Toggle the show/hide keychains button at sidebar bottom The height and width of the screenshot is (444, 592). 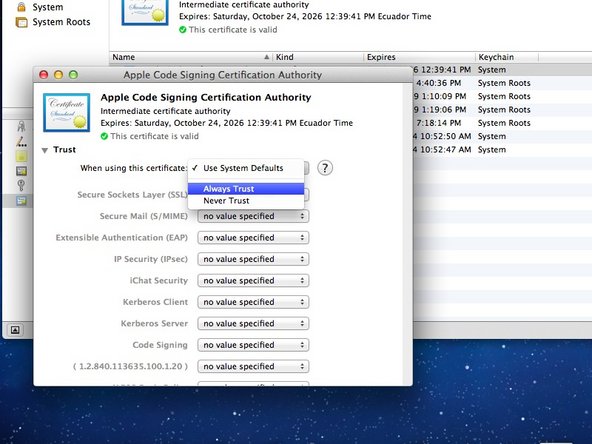[15, 330]
